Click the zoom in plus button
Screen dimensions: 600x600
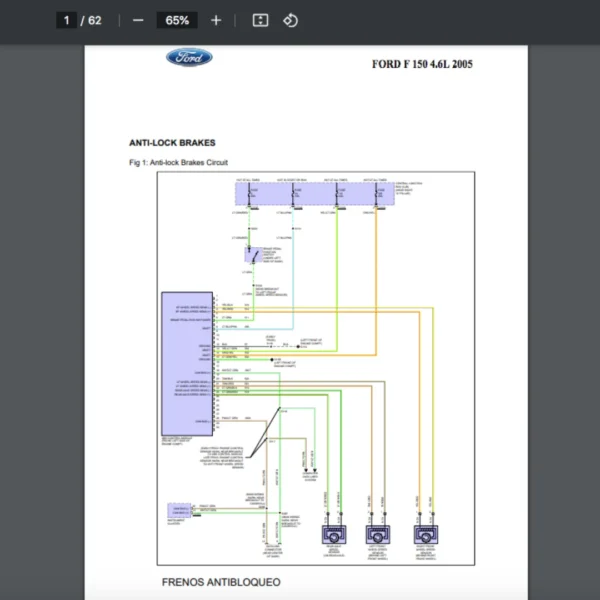[216, 20]
